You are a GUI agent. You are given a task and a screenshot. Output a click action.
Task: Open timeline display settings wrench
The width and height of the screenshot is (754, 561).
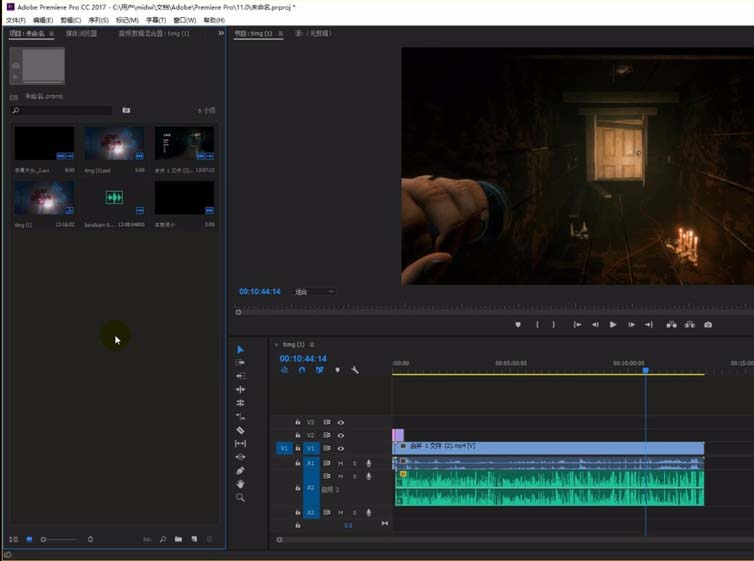355,370
